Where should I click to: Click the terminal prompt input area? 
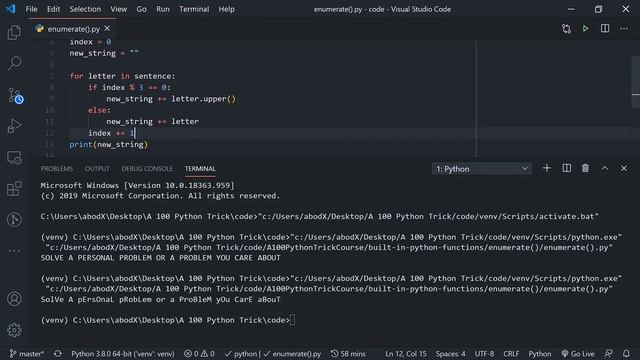pyautogui.click(x=292, y=320)
